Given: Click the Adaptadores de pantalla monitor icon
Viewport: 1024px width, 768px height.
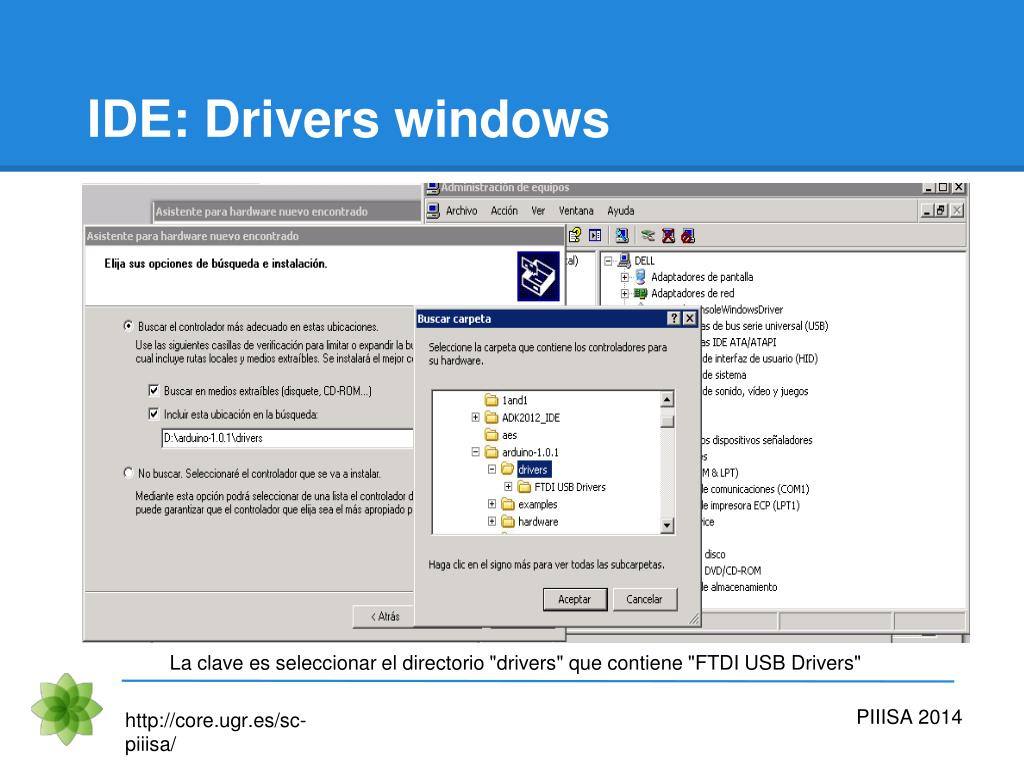Looking at the screenshot, I should tap(641, 277).
